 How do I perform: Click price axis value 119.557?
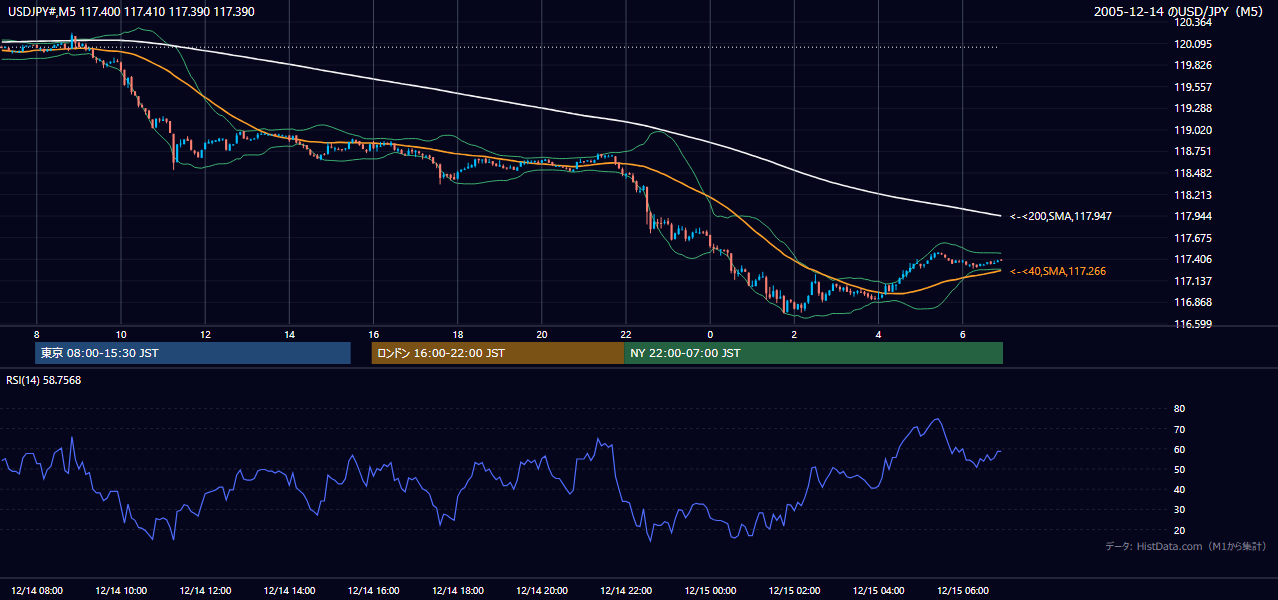click(x=1192, y=87)
